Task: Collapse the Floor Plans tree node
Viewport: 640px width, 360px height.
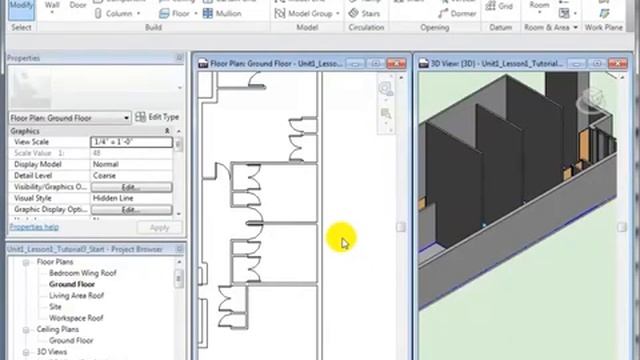Action: [26, 262]
